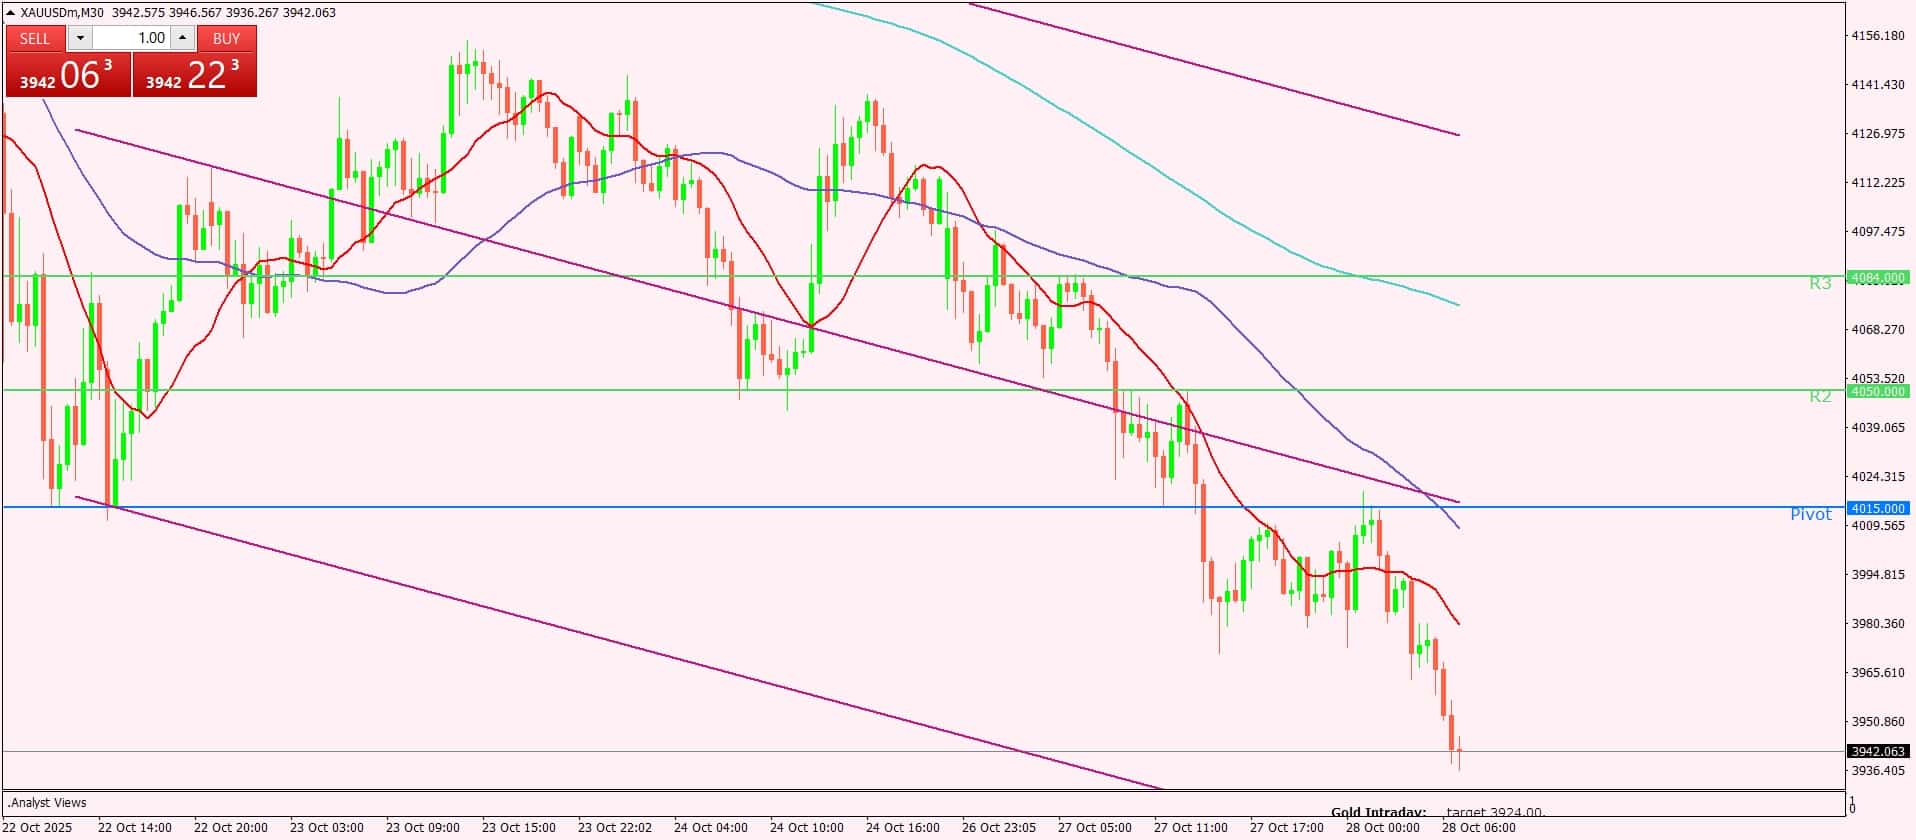Click the 4050.000 price tag

[x=1878, y=392]
